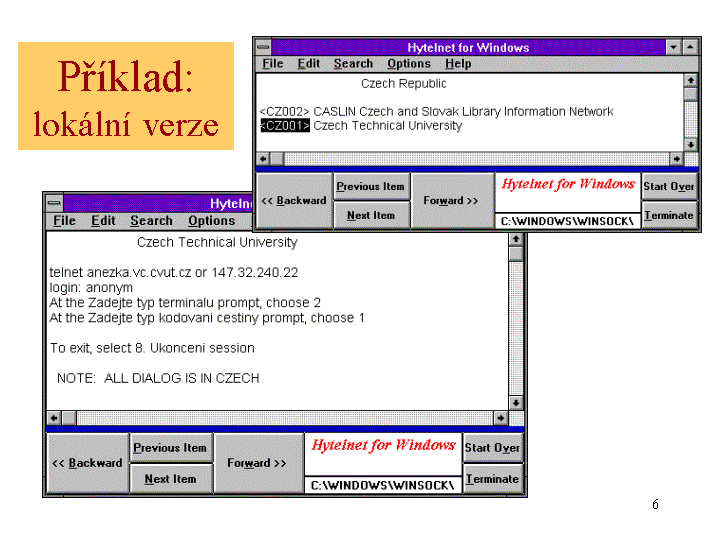
Task: Click Start Over in front Czech Republic window
Action: tap(669, 186)
